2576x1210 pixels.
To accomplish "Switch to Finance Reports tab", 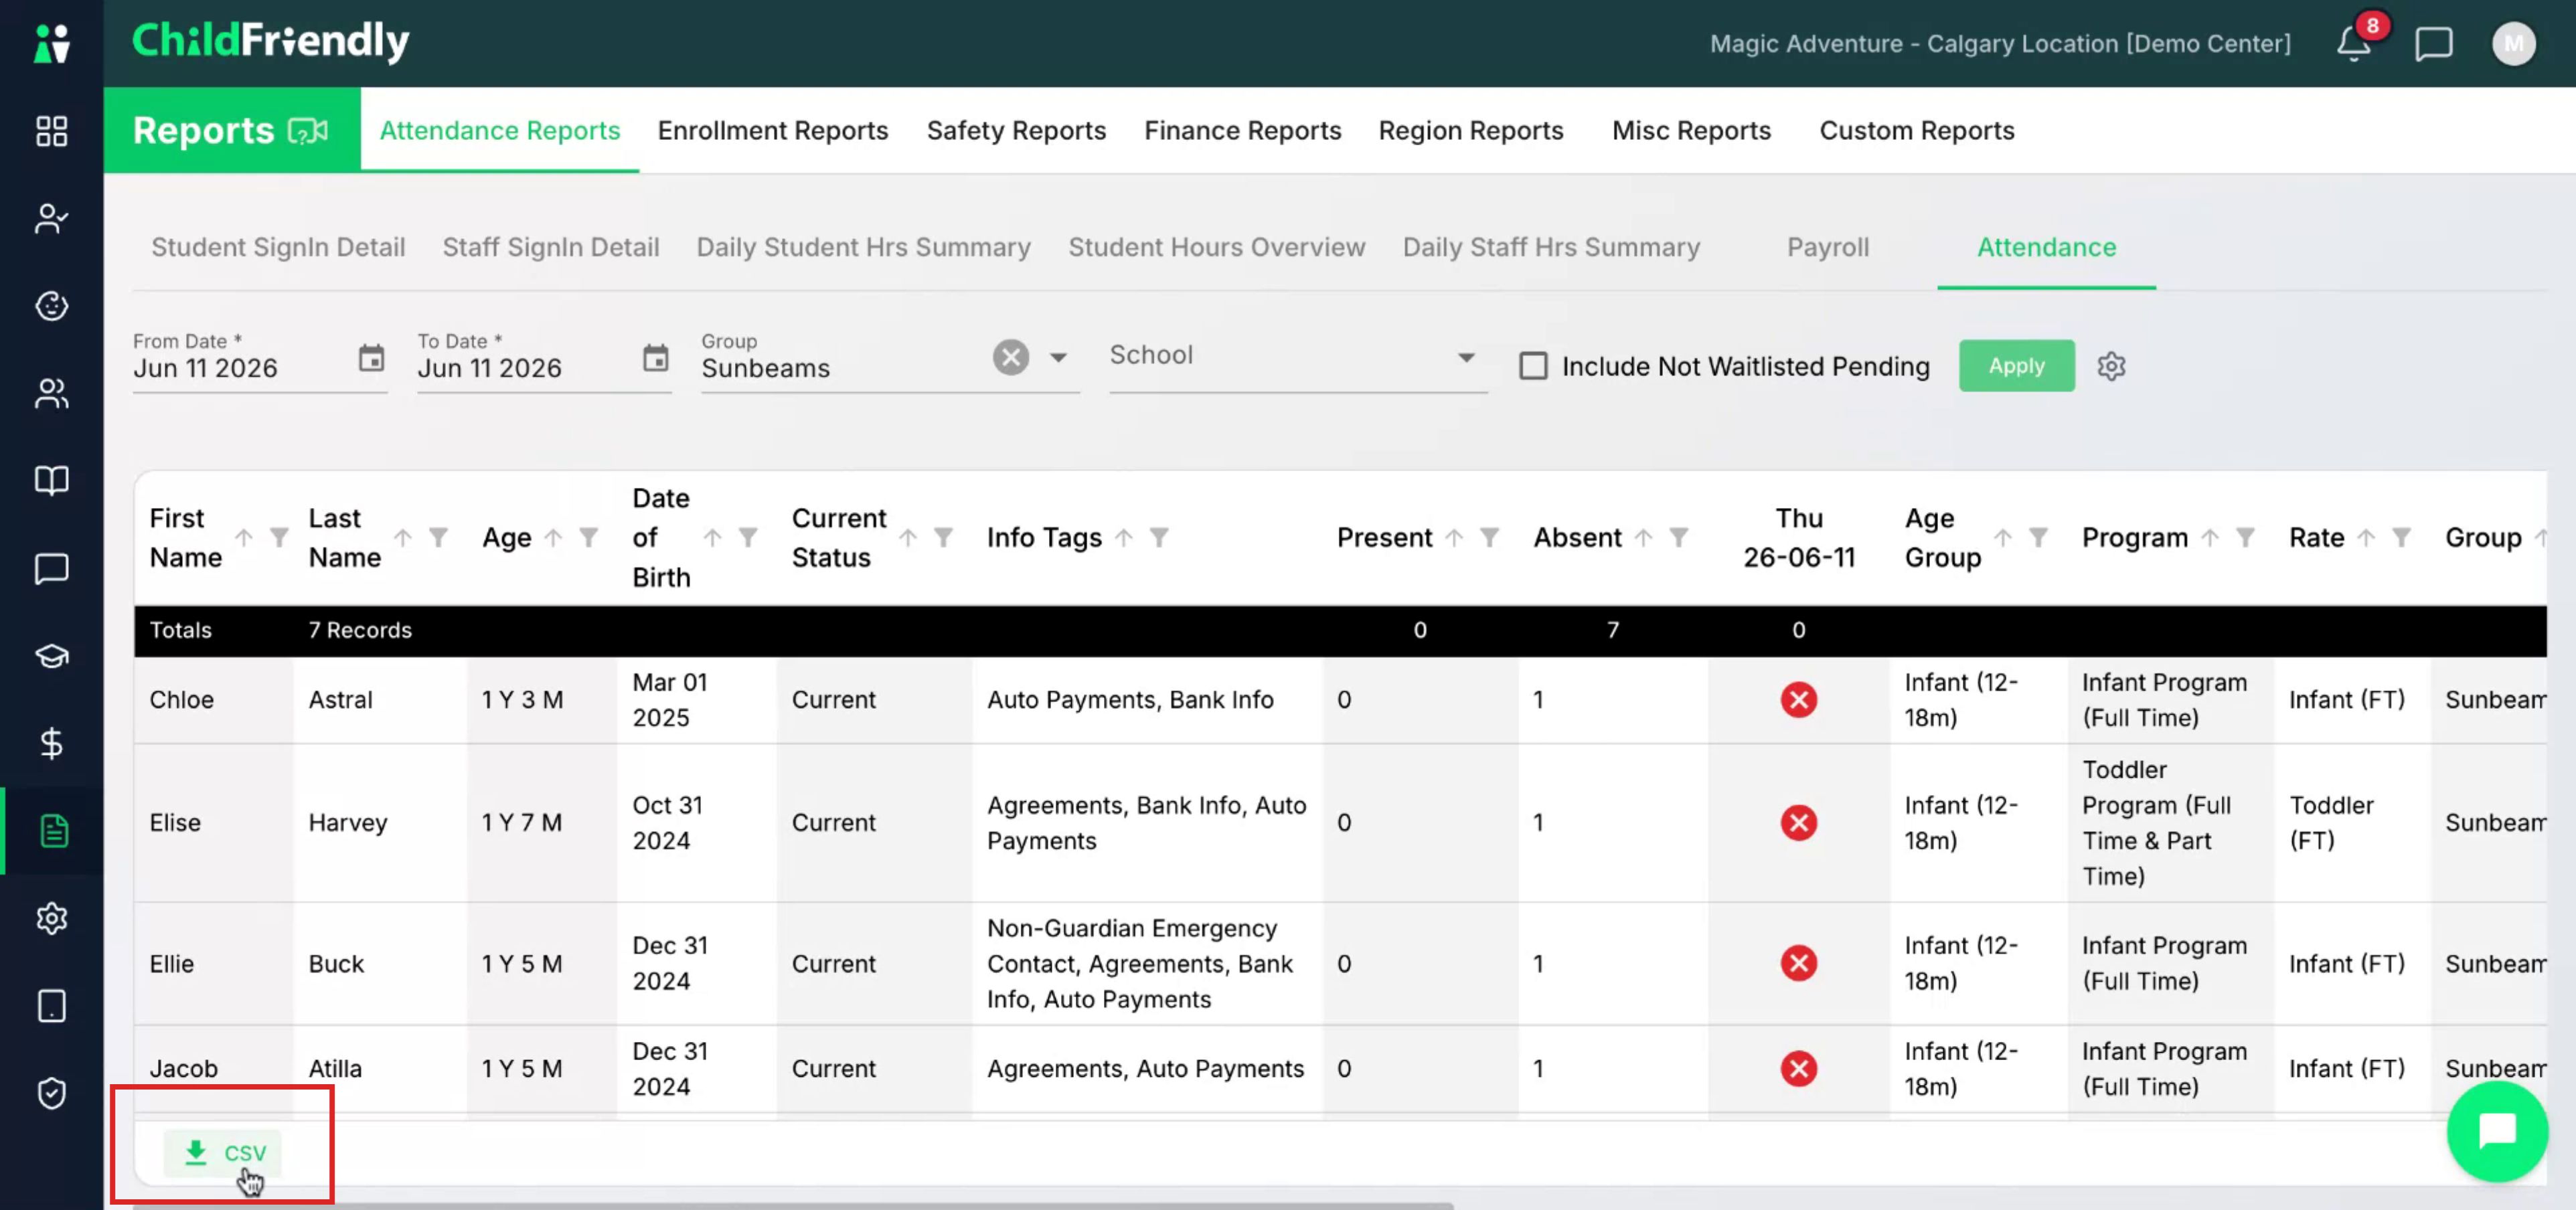I will click(1242, 131).
